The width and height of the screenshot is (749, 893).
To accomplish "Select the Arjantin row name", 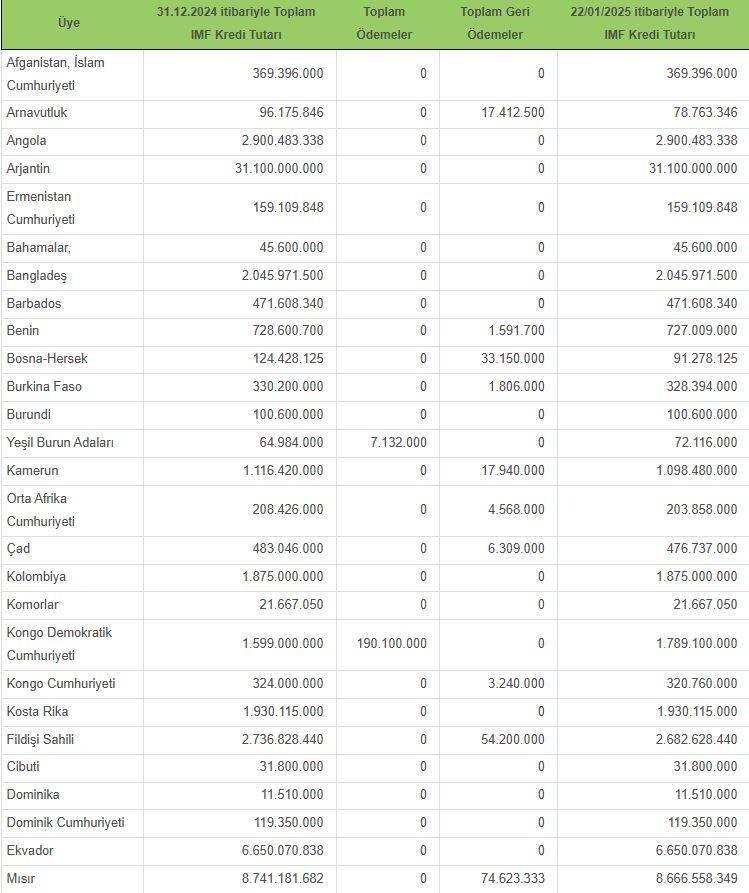I will tap(28, 169).
